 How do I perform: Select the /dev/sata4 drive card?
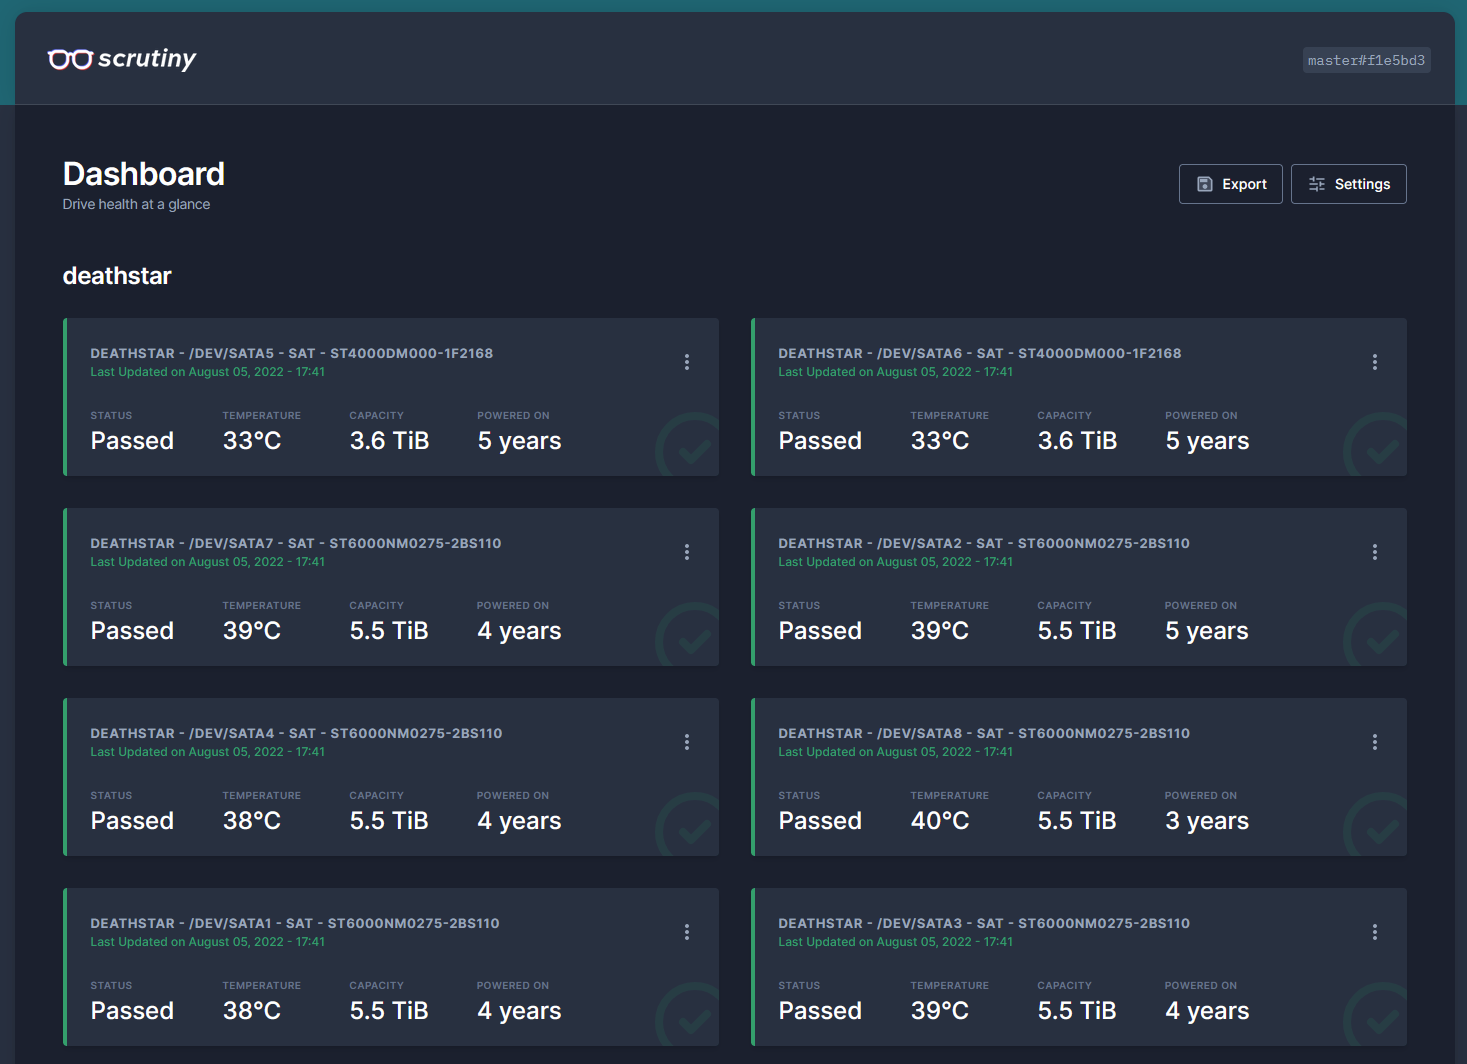(x=390, y=777)
